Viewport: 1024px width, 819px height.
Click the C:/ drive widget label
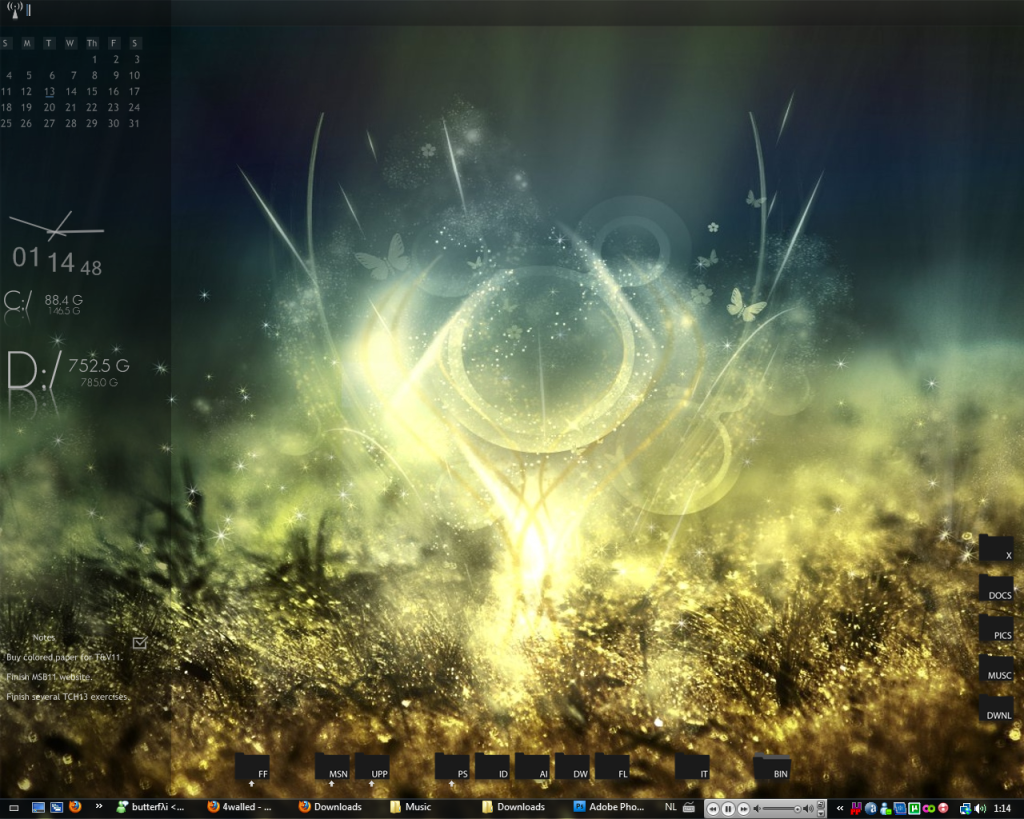(17, 303)
